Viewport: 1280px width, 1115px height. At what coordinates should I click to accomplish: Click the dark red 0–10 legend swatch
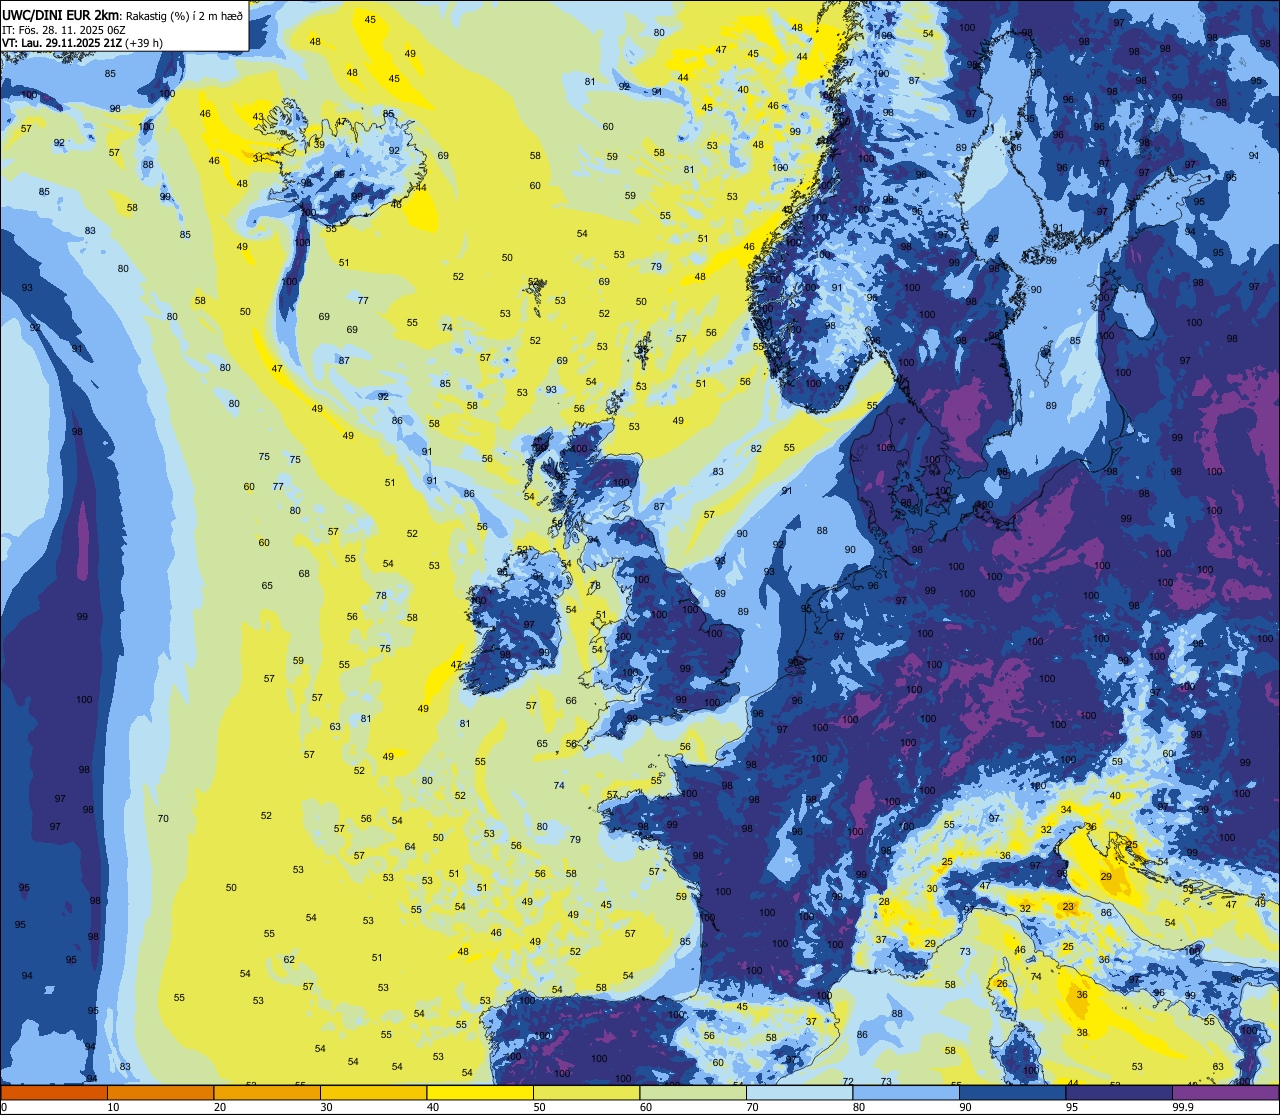tap(54, 1092)
